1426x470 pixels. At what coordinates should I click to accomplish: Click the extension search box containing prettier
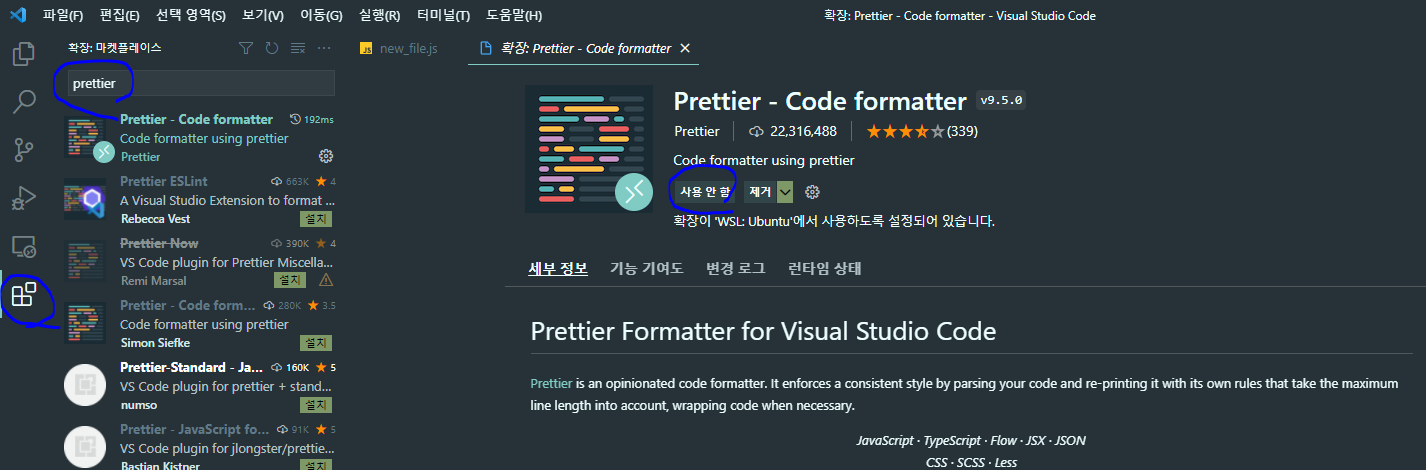201,83
